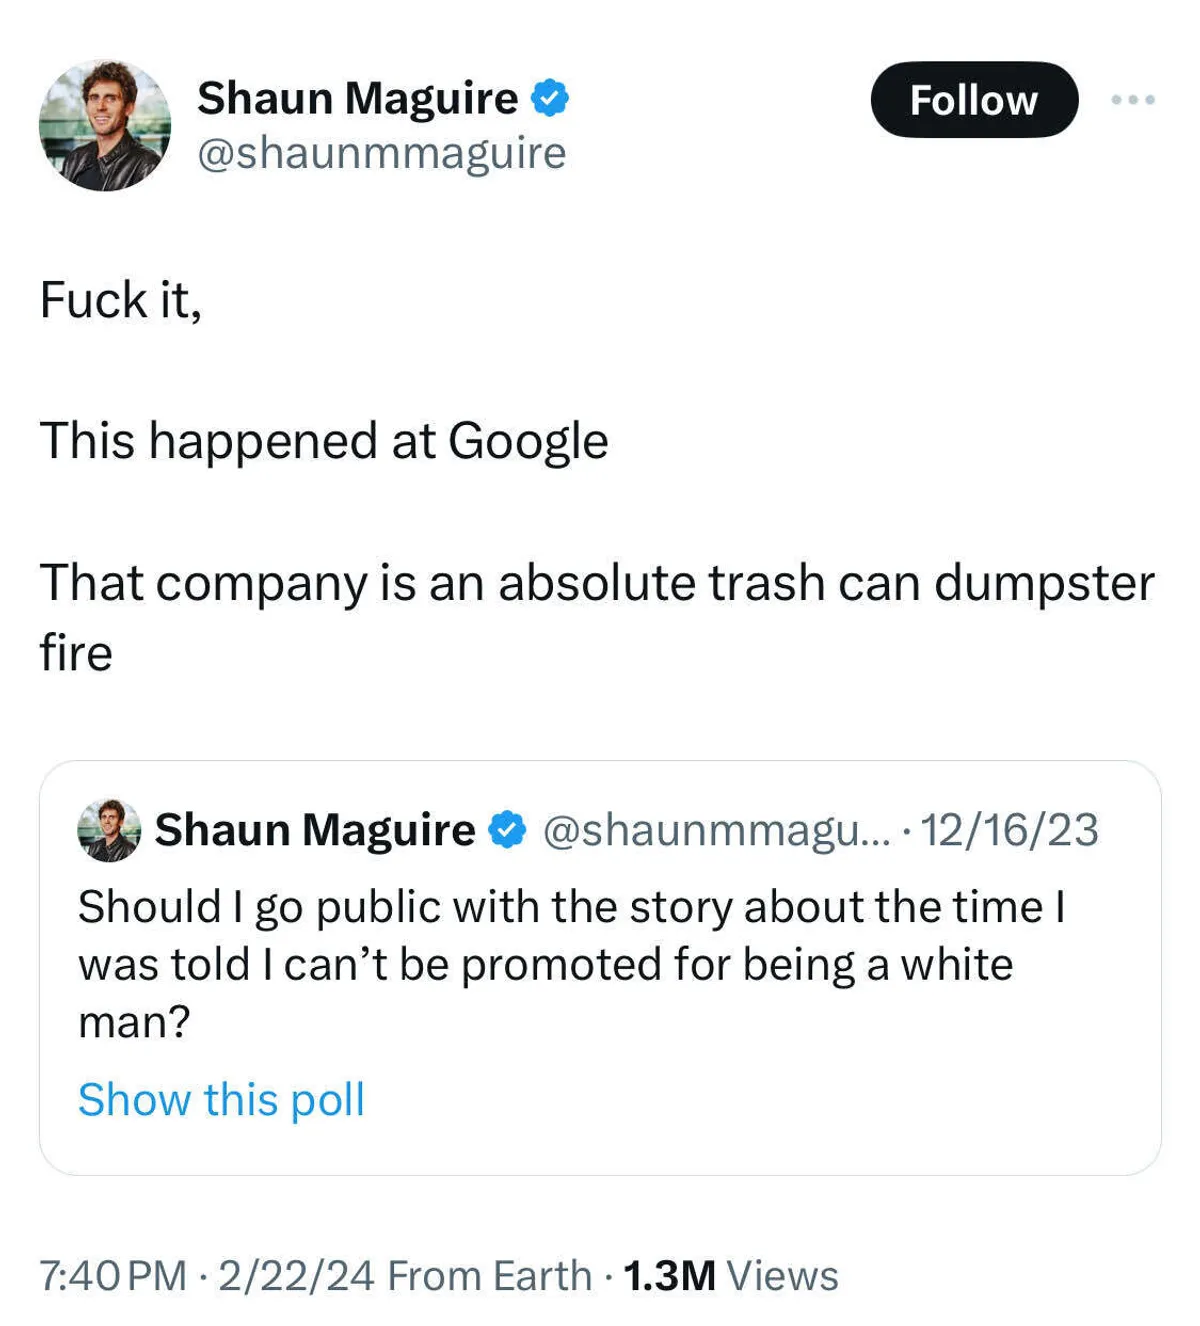Open the @shaunmmaguire handle under the author name
Viewport: 1200px width, 1326px height.
coord(381,153)
